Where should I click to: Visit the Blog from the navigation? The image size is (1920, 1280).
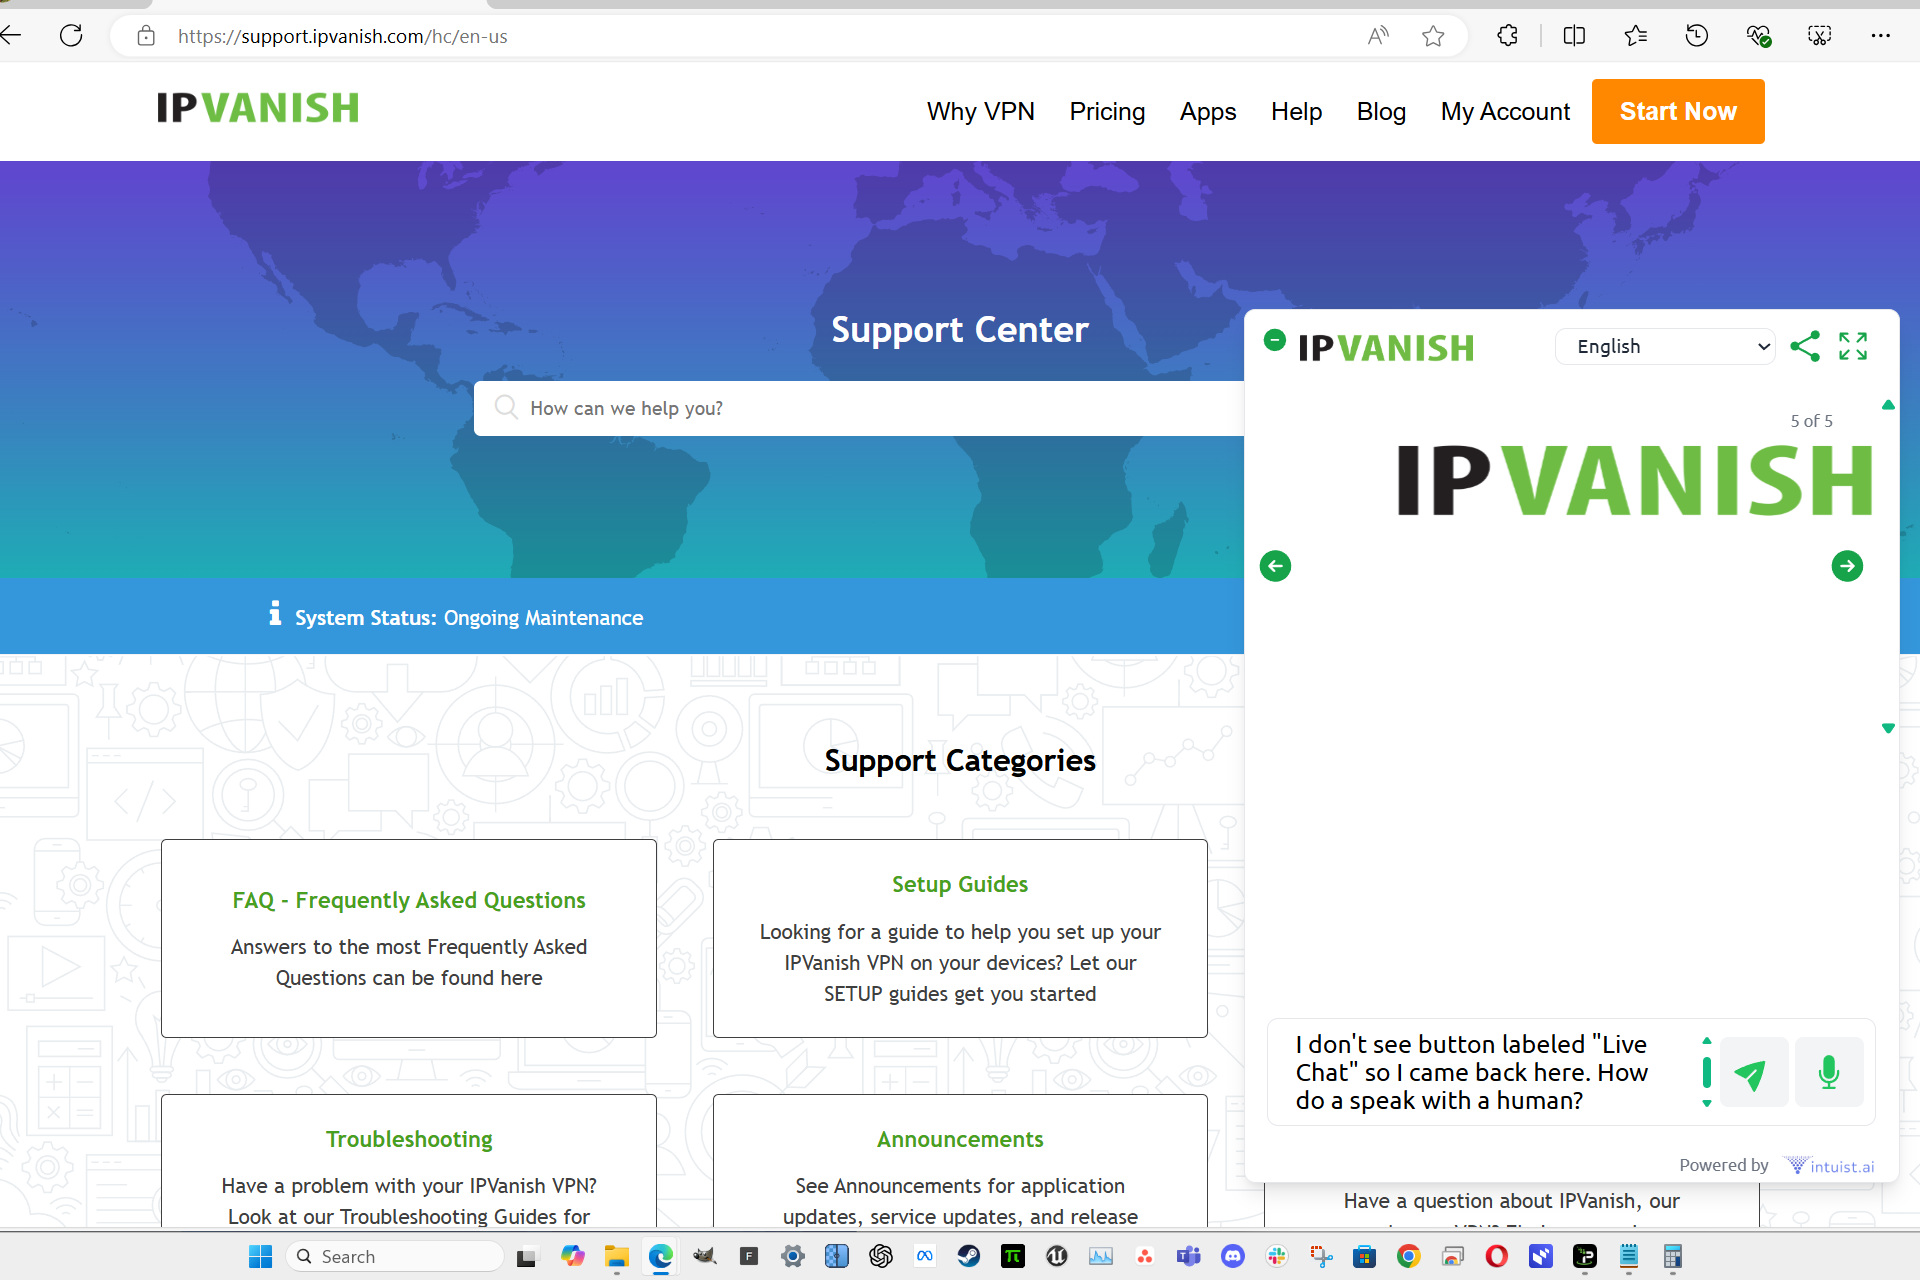pos(1381,111)
